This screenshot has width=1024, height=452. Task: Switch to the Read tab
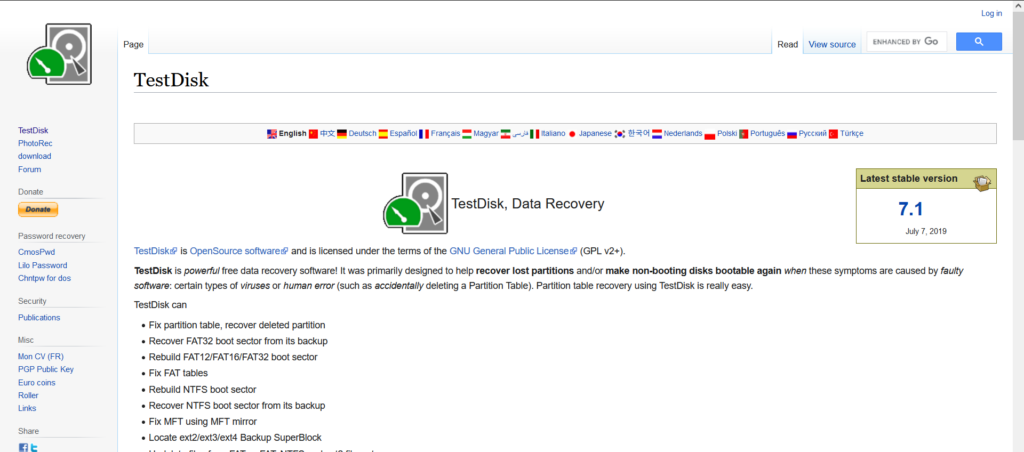788,44
